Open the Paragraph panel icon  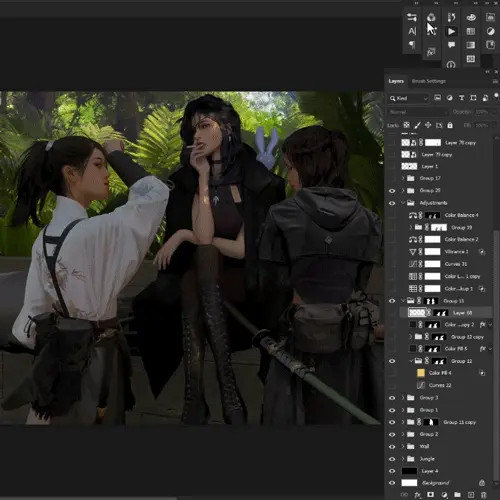412,45
